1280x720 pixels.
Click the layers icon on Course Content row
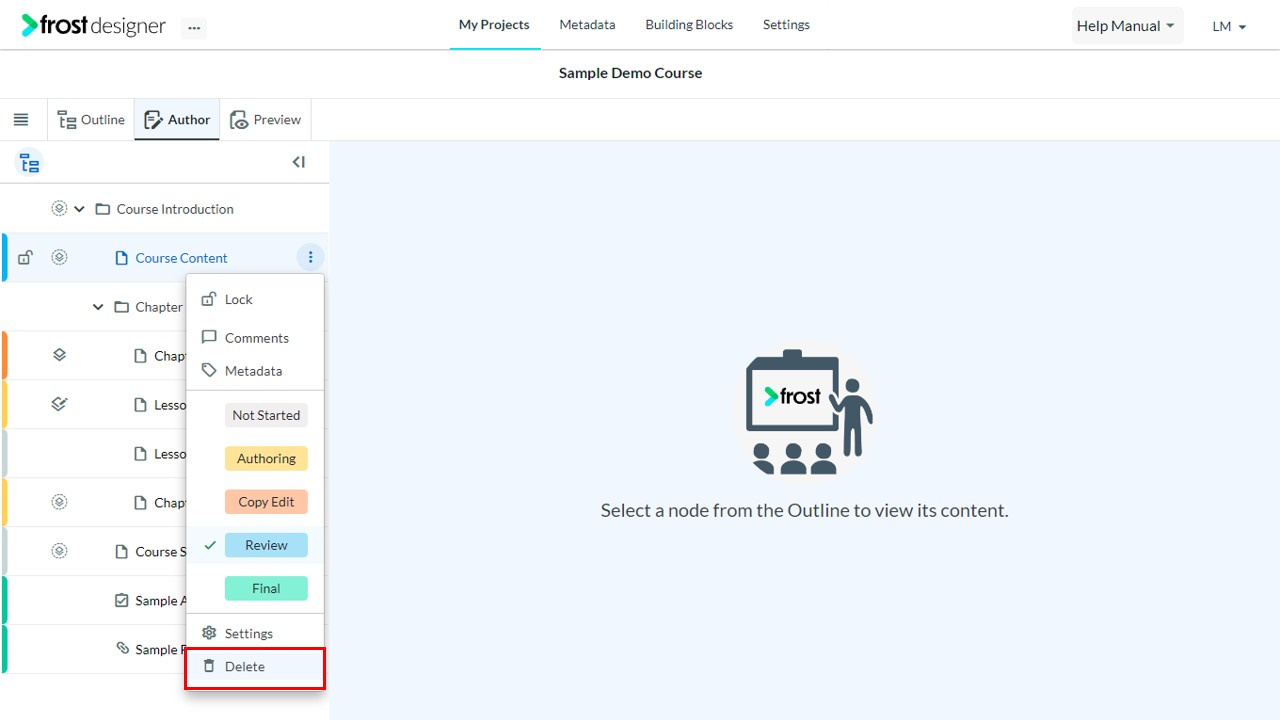[59, 258]
